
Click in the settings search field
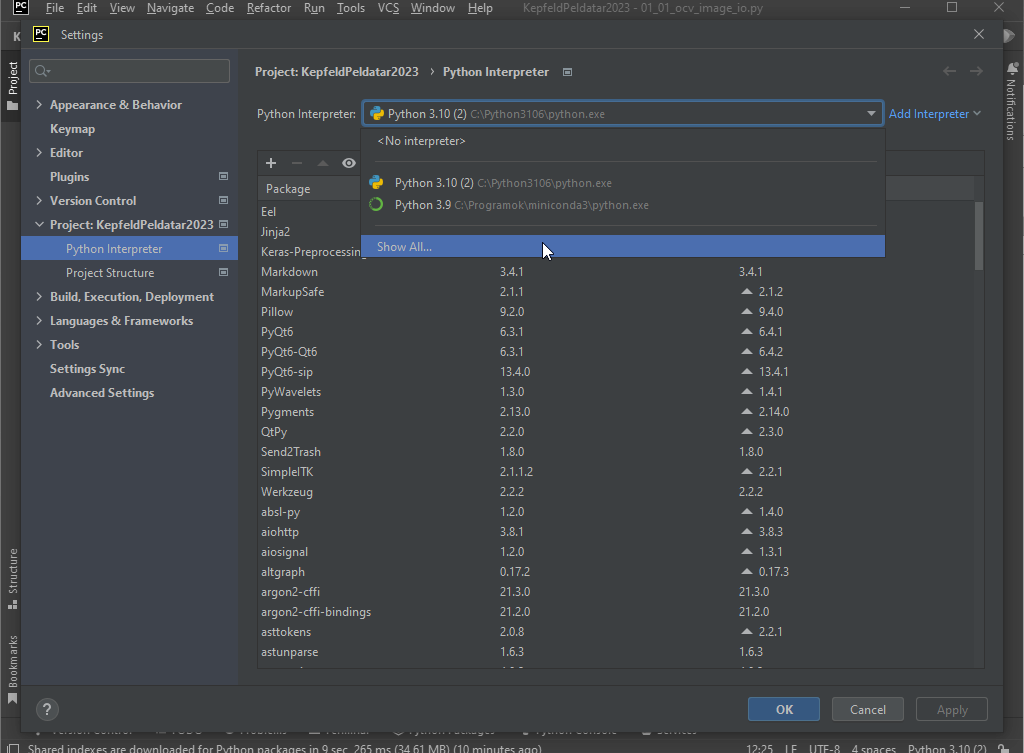129,71
